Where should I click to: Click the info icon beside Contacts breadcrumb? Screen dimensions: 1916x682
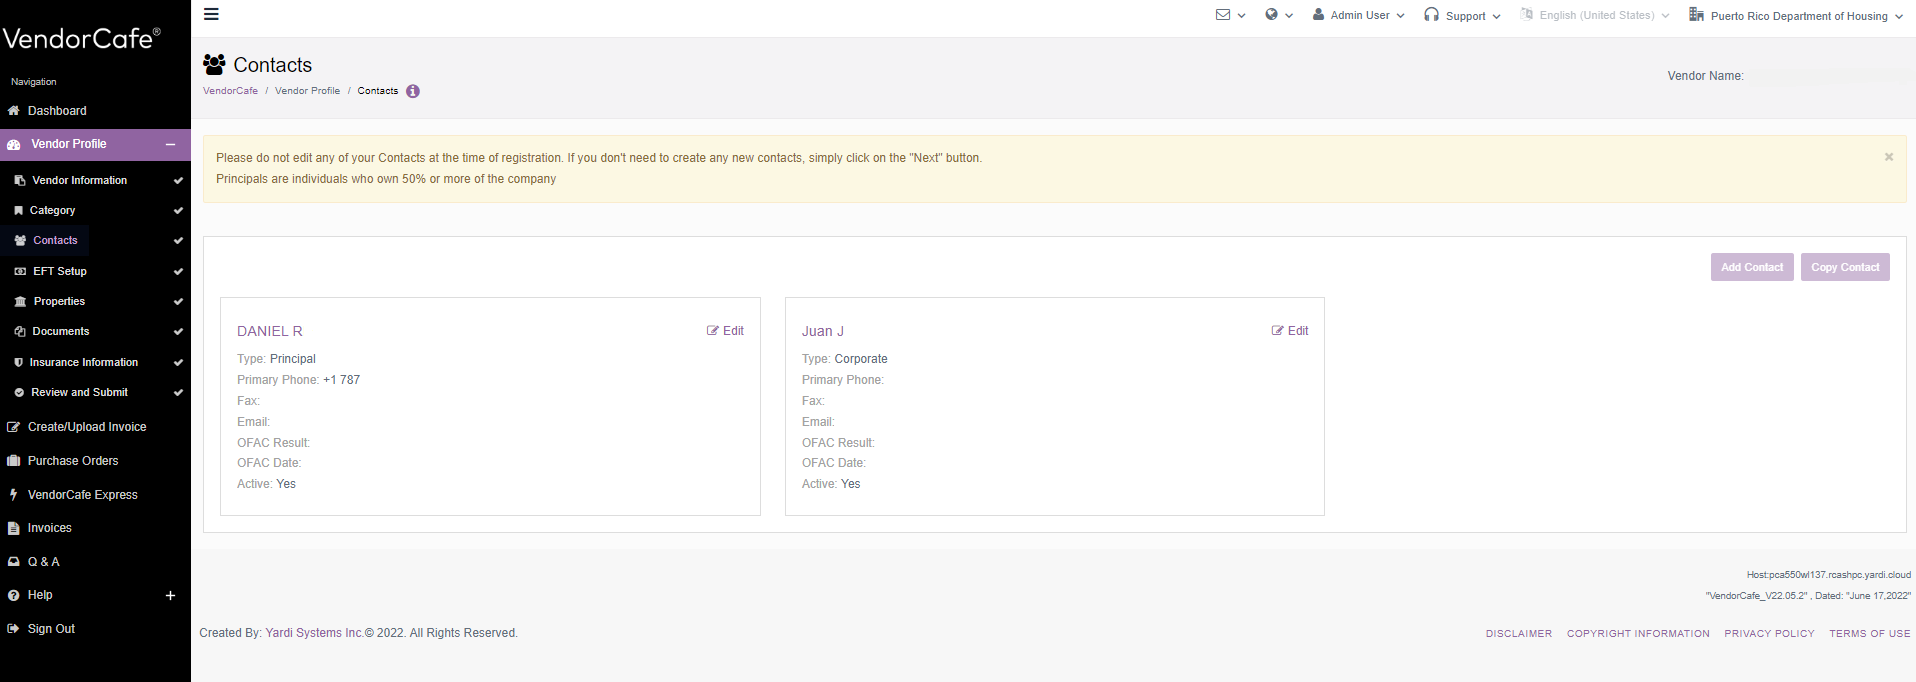click(413, 91)
